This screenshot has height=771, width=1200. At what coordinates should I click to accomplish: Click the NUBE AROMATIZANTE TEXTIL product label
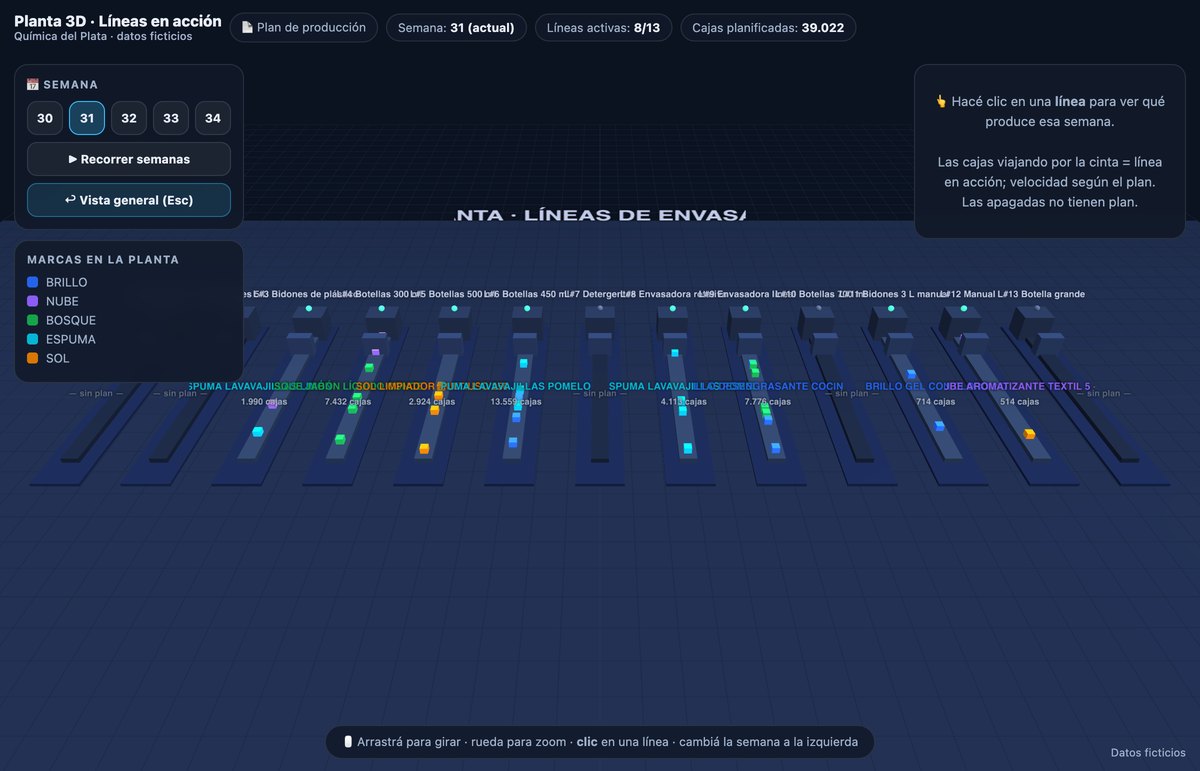pyautogui.click(x=1018, y=386)
